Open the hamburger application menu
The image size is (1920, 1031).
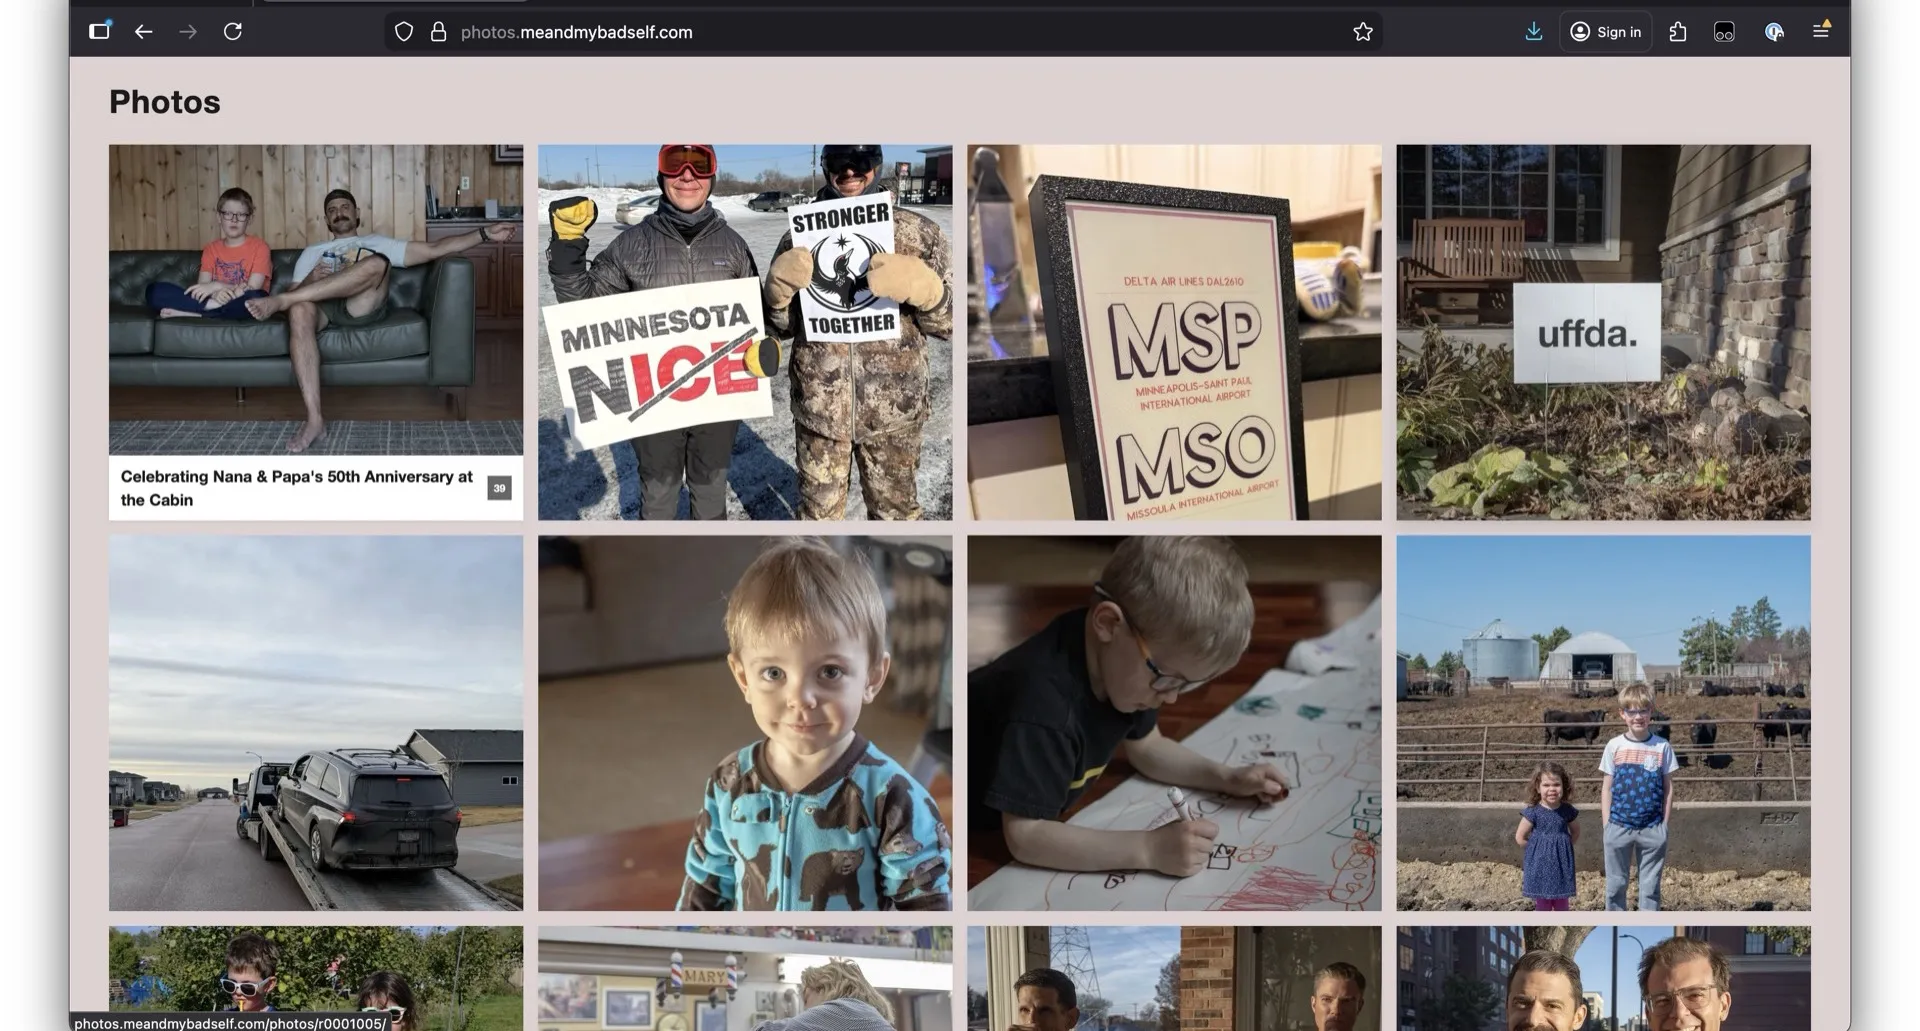[1821, 32]
